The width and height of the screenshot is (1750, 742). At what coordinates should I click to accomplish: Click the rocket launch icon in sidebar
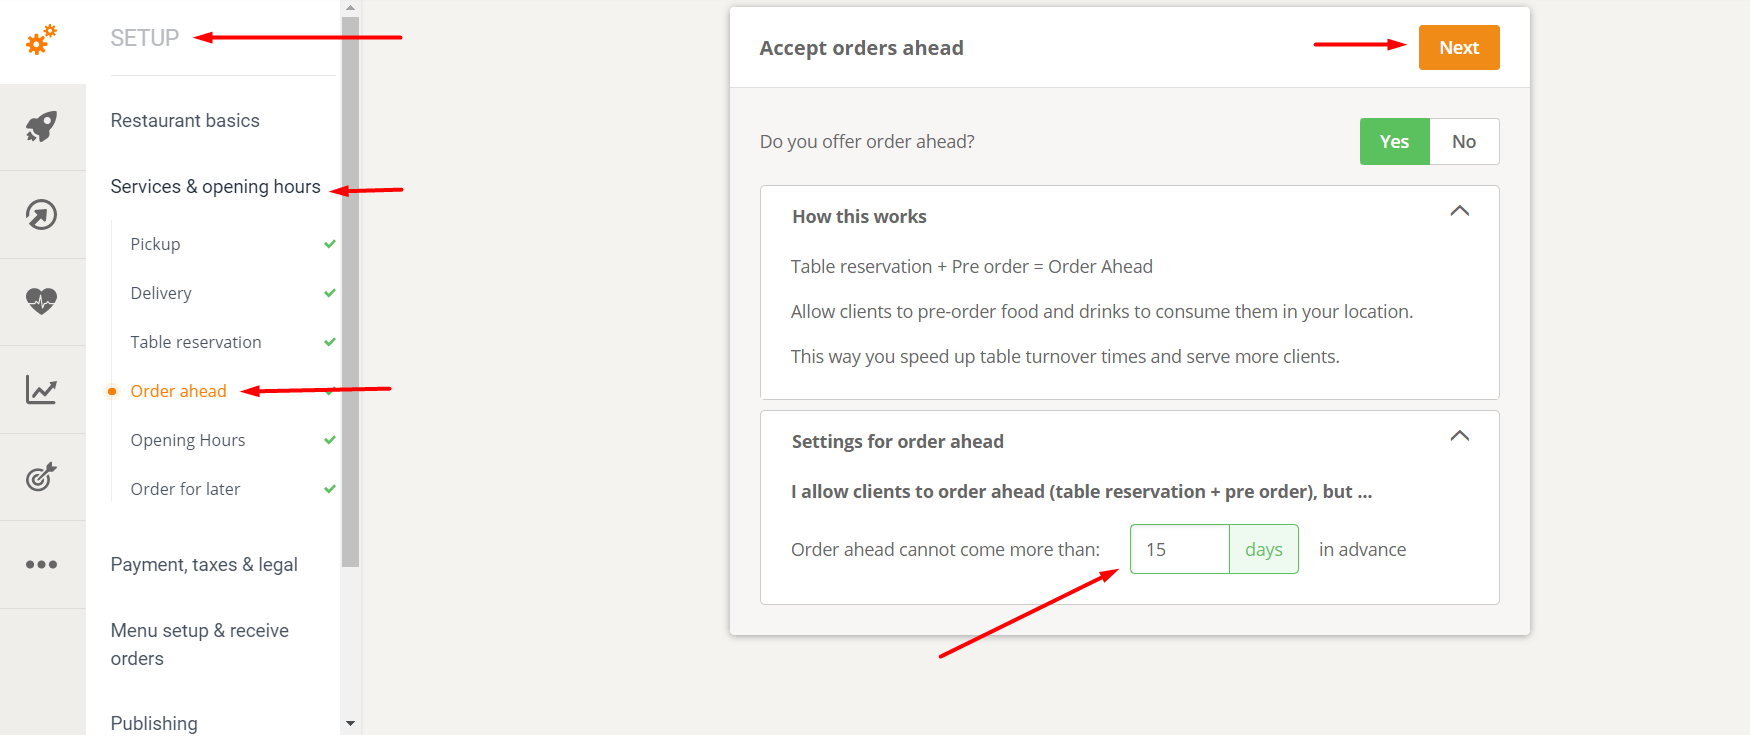point(41,127)
